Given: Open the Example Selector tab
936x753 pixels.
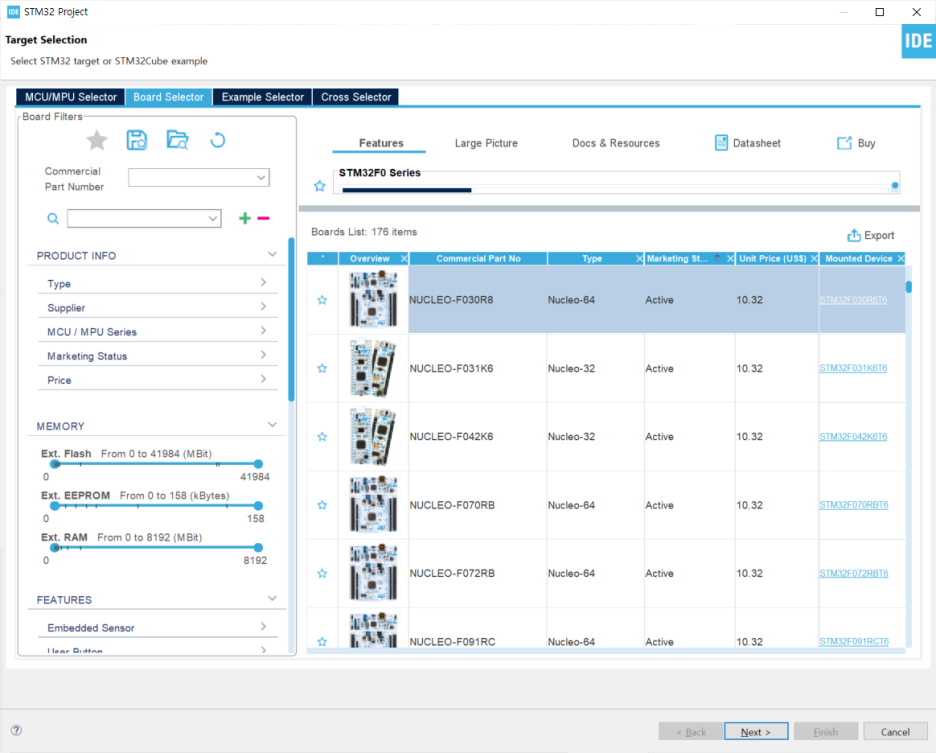Looking at the screenshot, I should 263,97.
